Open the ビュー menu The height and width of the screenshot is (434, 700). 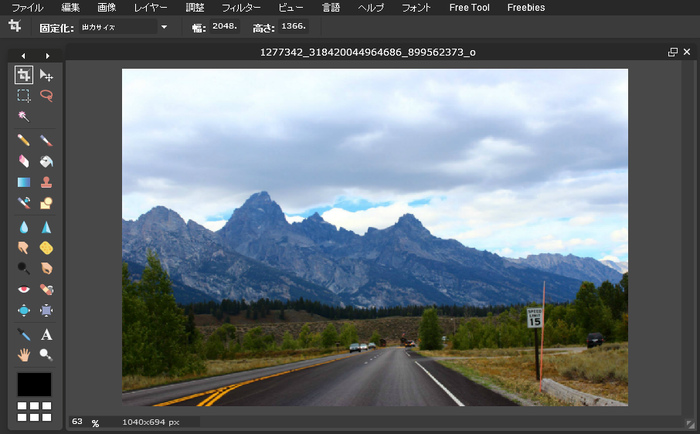click(x=291, y=8)
